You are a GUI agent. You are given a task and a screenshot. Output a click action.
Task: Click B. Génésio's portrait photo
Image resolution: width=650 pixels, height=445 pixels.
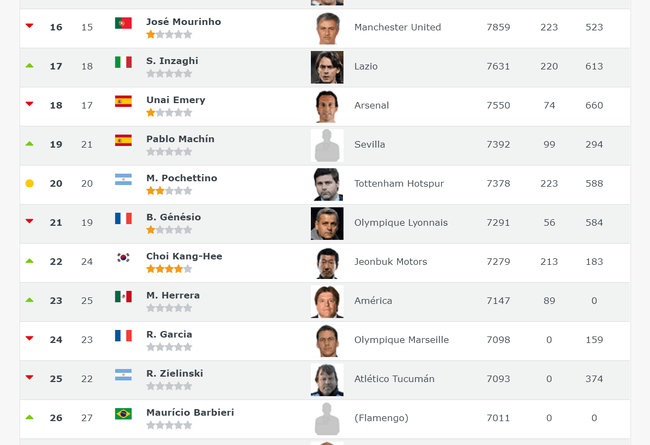point(327,224)
